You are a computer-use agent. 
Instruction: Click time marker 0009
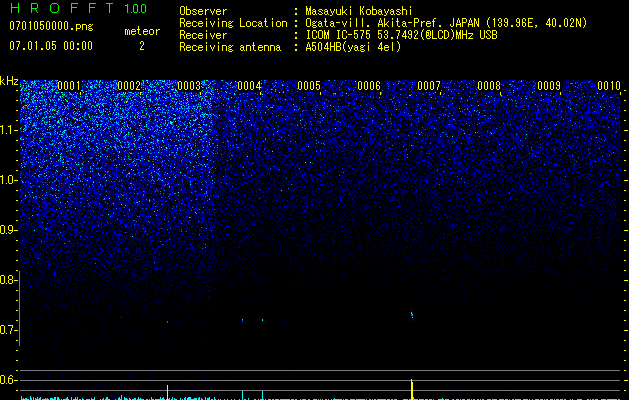[549, 86]
